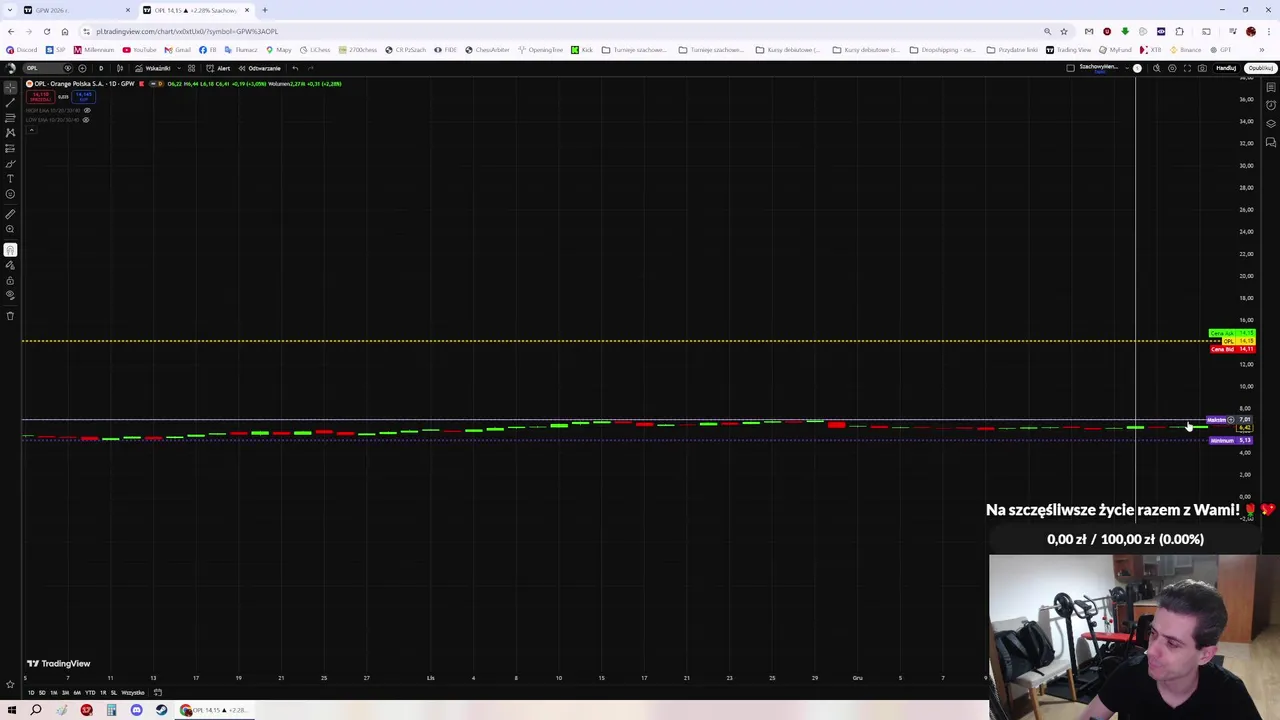
Task: Click the Wskaźniki indicators button
Action: click(x=153, y=68)
